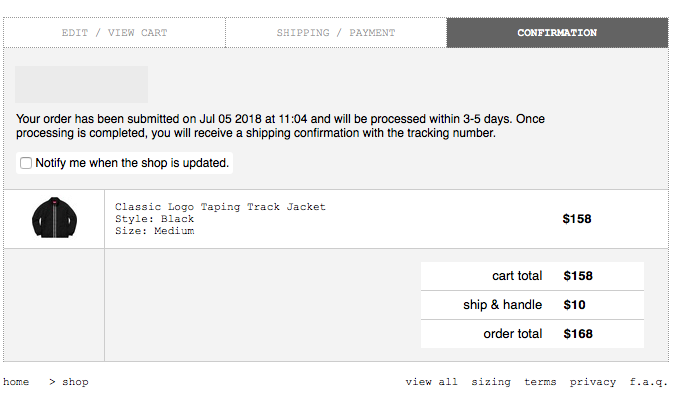Click the Classic Logo Taping Track Jacket name
Screen dimensions: 687x399
coord(220,207)
